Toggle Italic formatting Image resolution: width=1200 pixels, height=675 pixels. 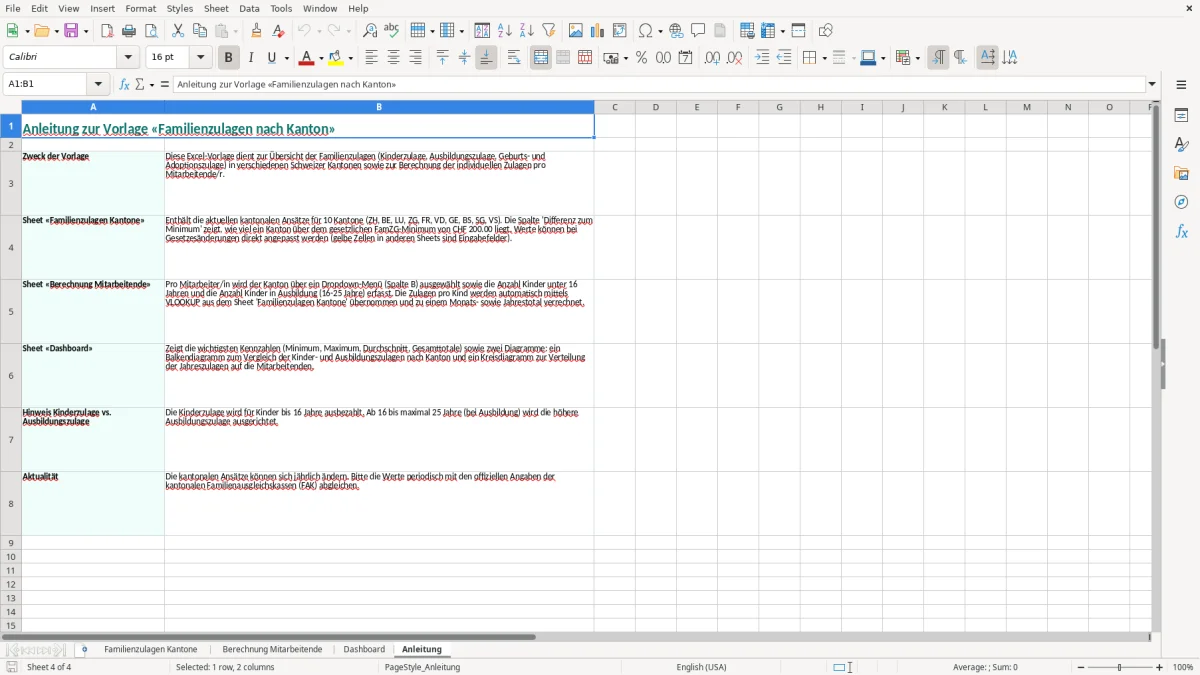[250, 58]
